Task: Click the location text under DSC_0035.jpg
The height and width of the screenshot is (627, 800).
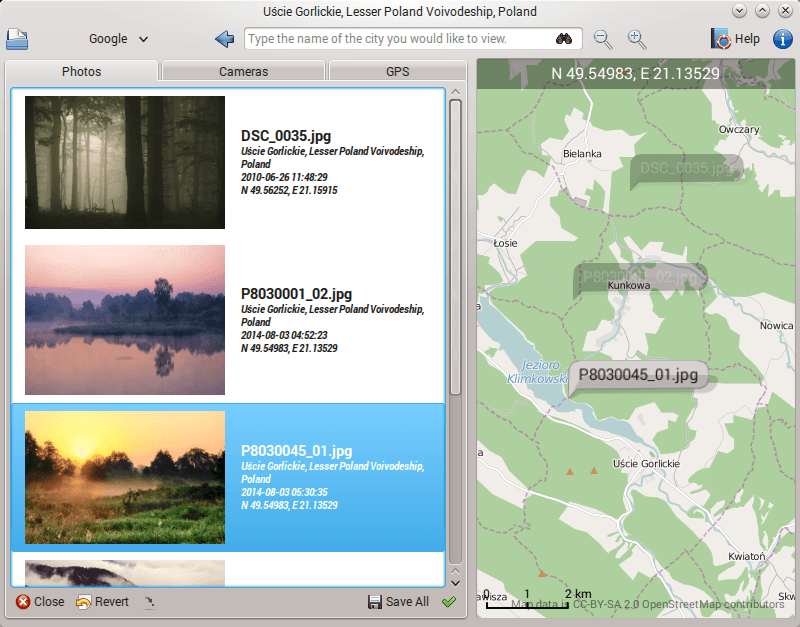Action: pyautogui.click(x=333, y=158)
